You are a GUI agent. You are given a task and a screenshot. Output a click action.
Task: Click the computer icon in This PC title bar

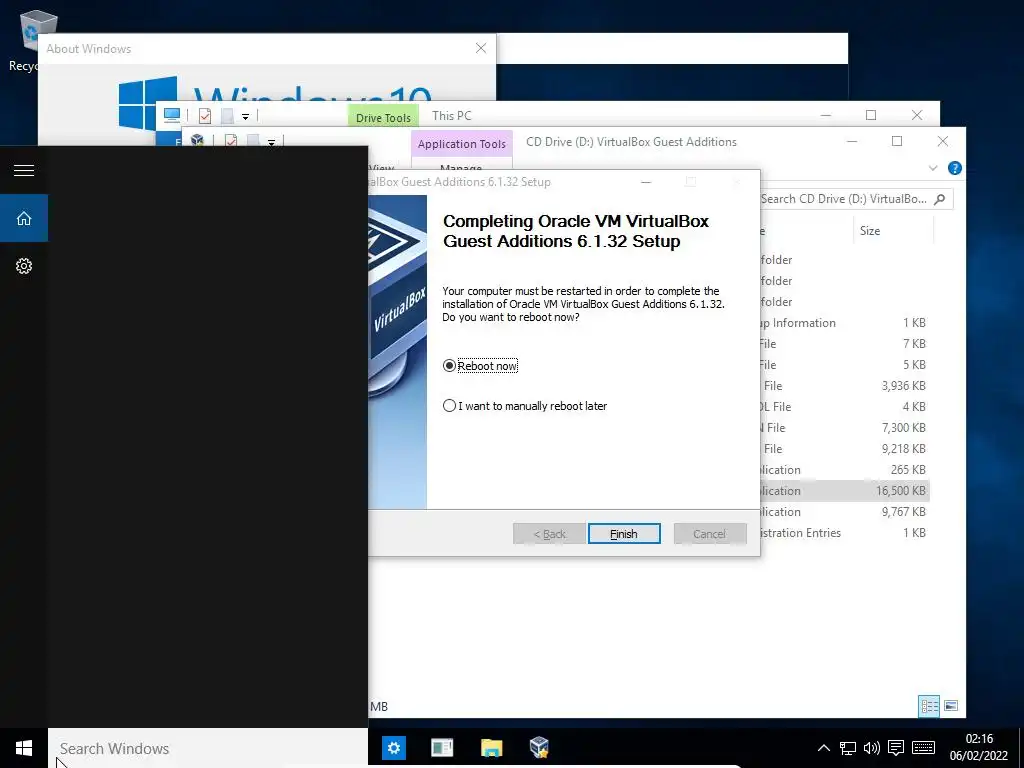(172, 116)
